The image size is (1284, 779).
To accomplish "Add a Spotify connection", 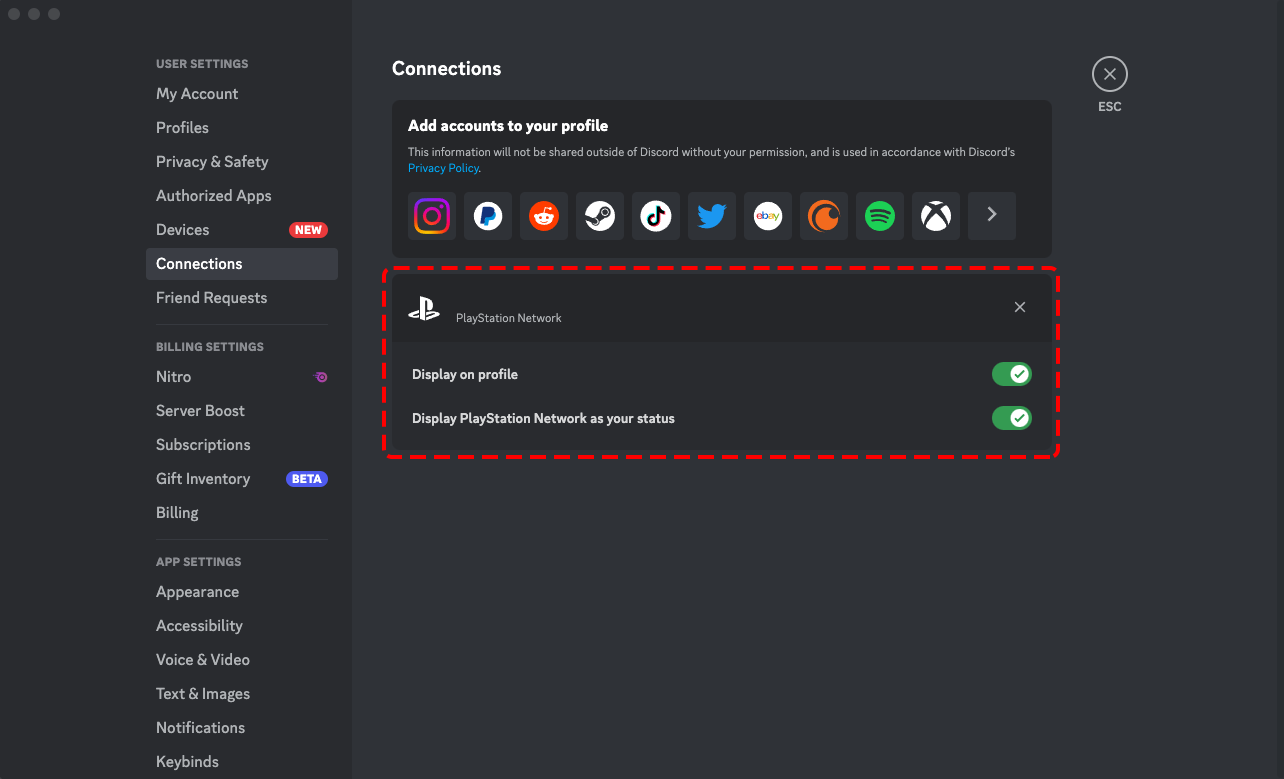I will coord(880,216).
